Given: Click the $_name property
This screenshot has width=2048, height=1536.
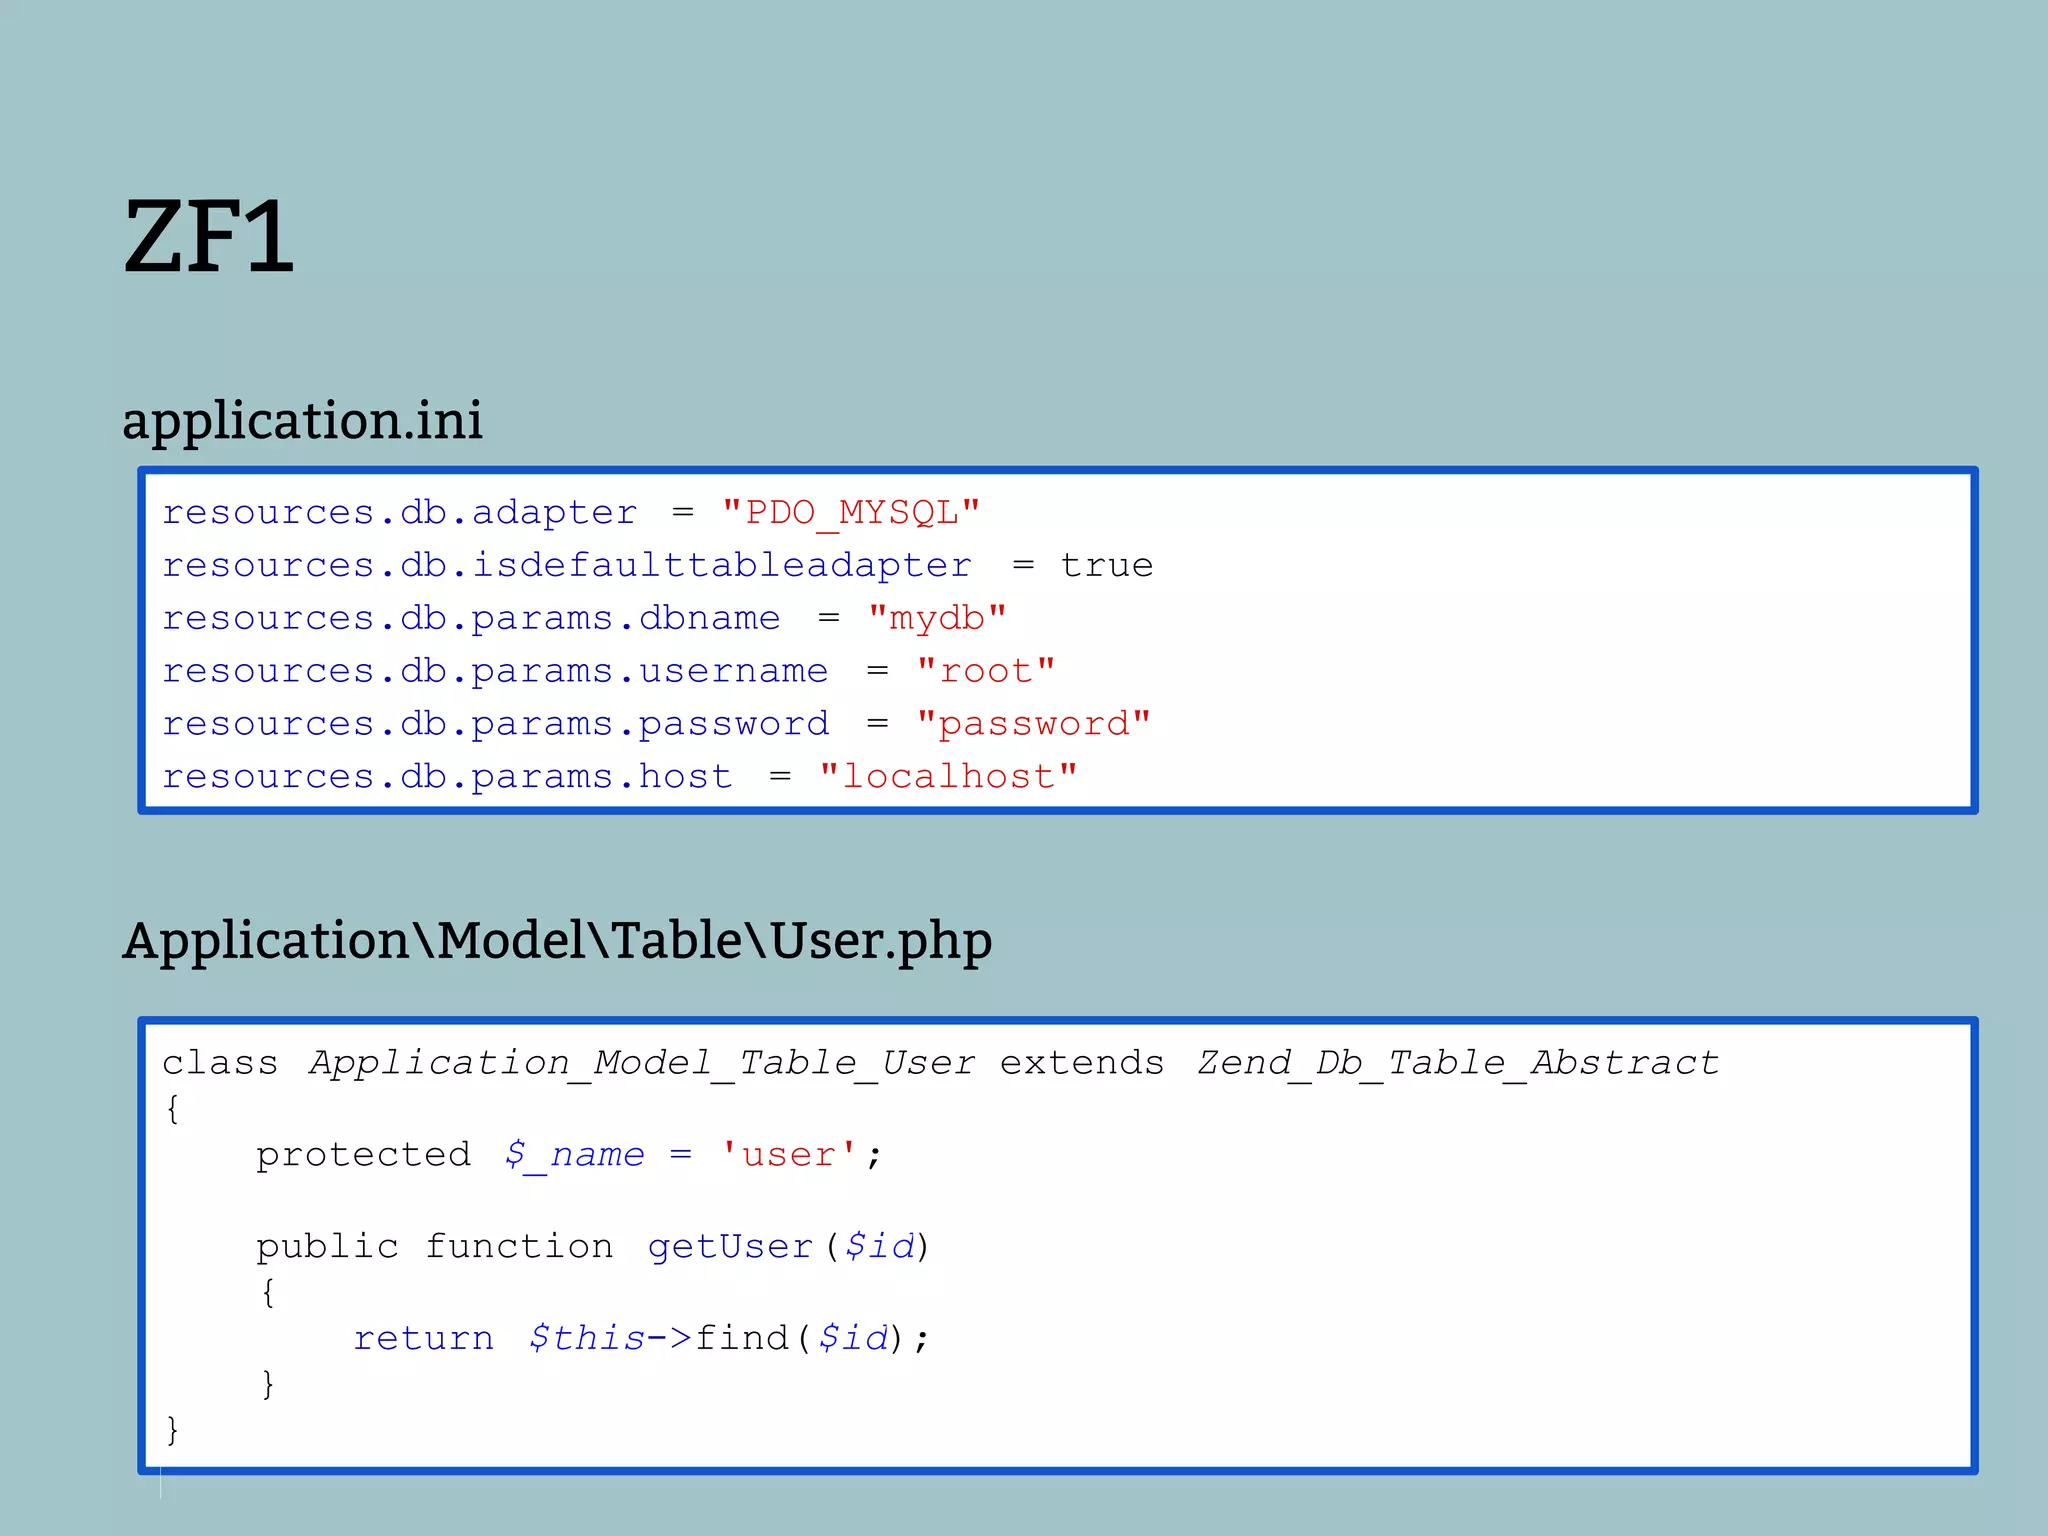Looking at the screenshot, I should pyautogui.click(x=574, y=1155).
